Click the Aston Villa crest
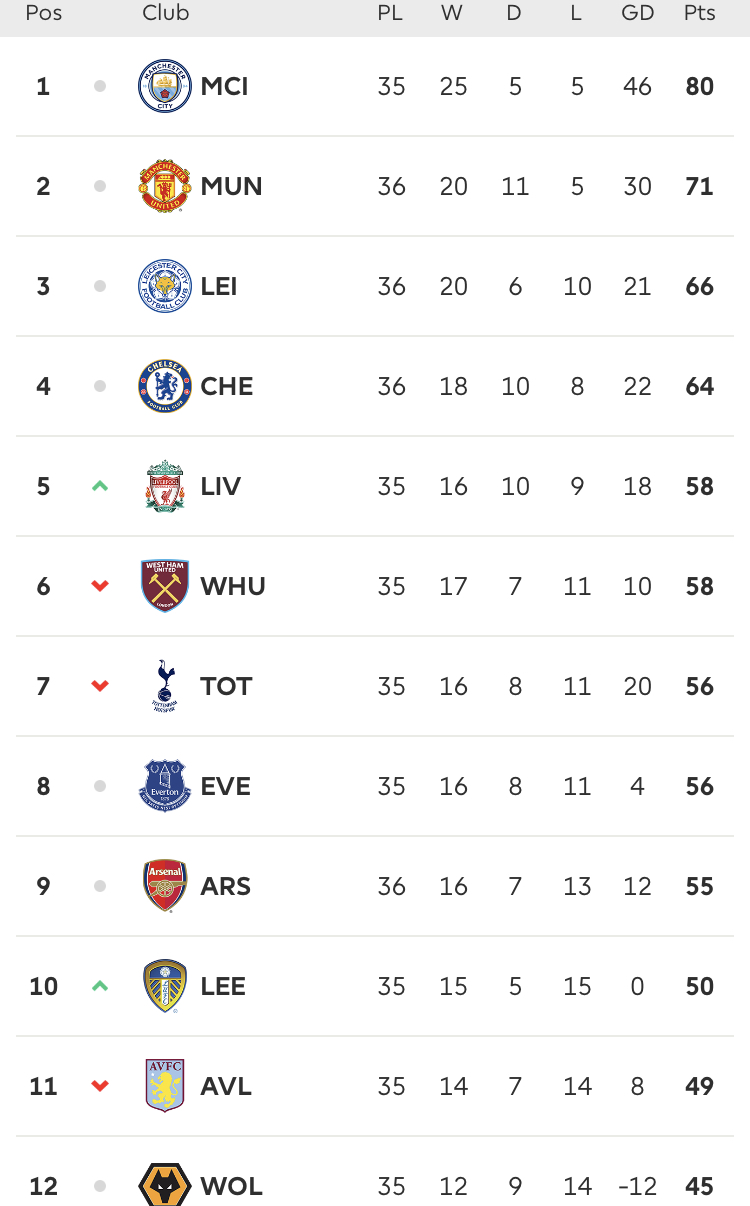Image resolution: width=750 pixels, height=1206 pixels. pos(165,1086)
